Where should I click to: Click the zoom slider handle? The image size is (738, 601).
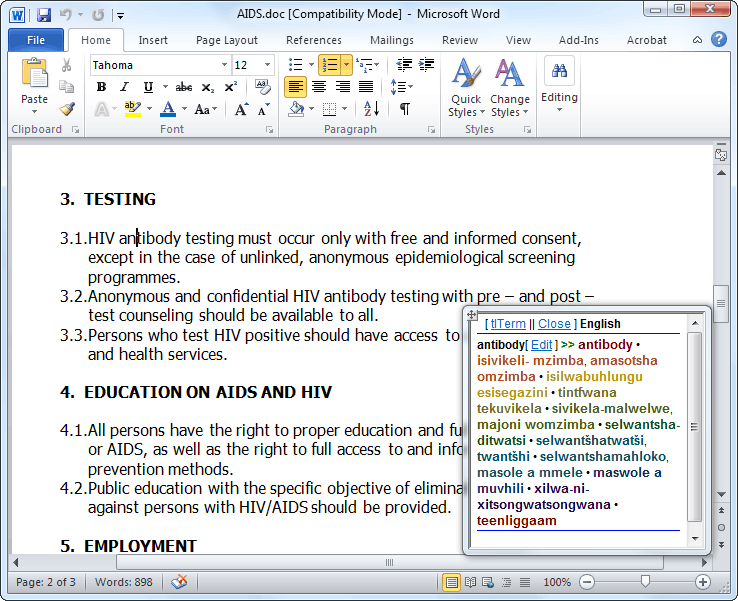(645, 582)
